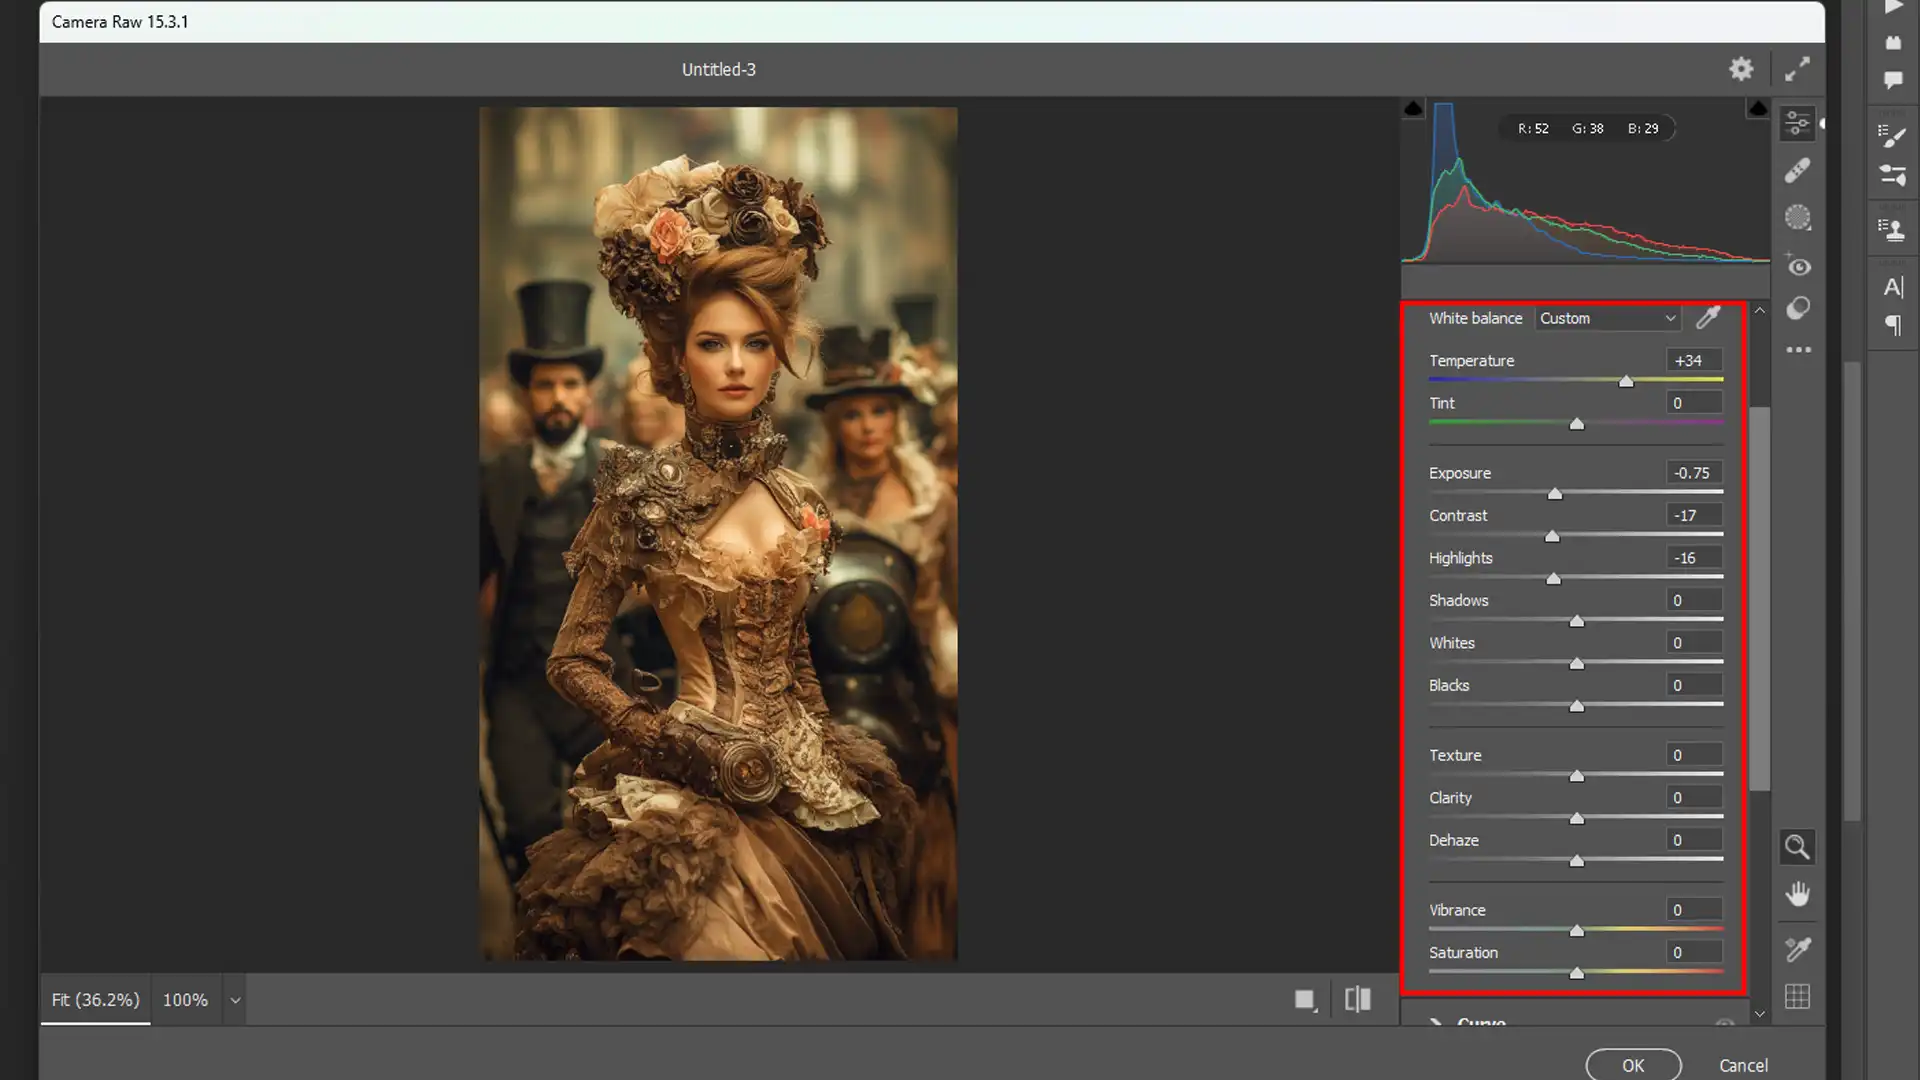Select the Hand tool
The width and height of the screenshot is (1920, 1080).
1797,894
